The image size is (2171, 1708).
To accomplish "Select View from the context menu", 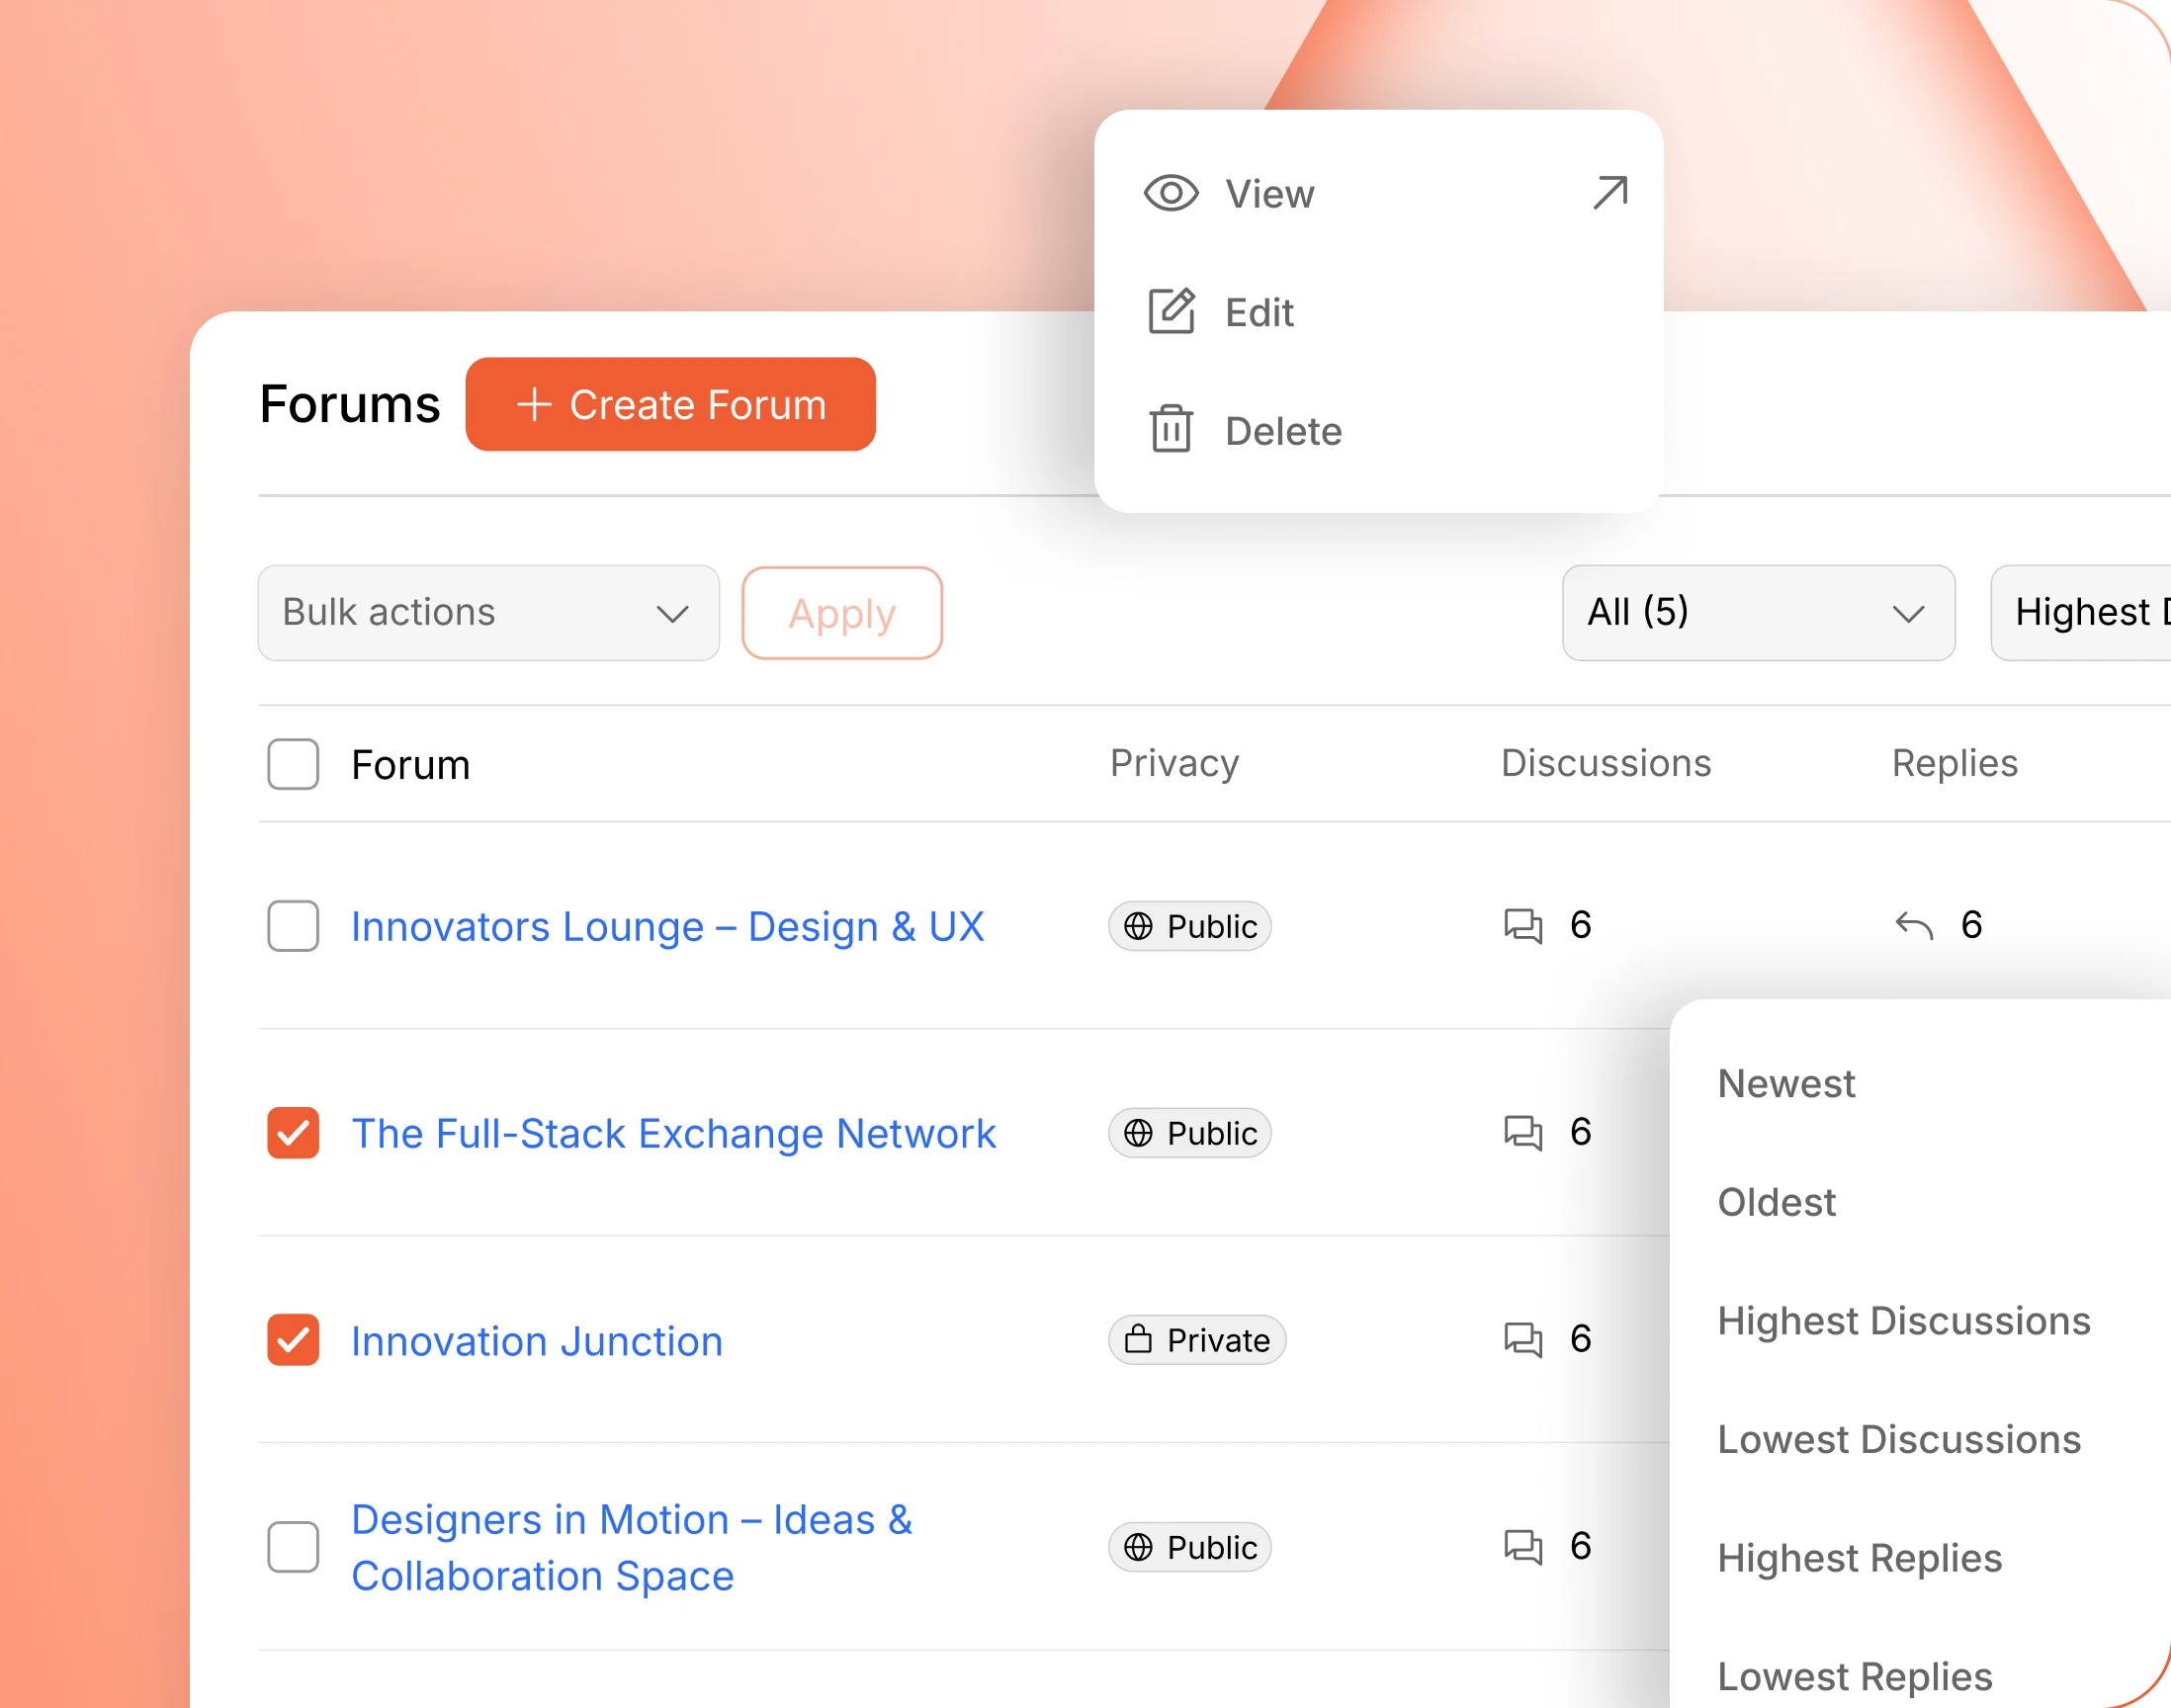I will coord(1379,193).
